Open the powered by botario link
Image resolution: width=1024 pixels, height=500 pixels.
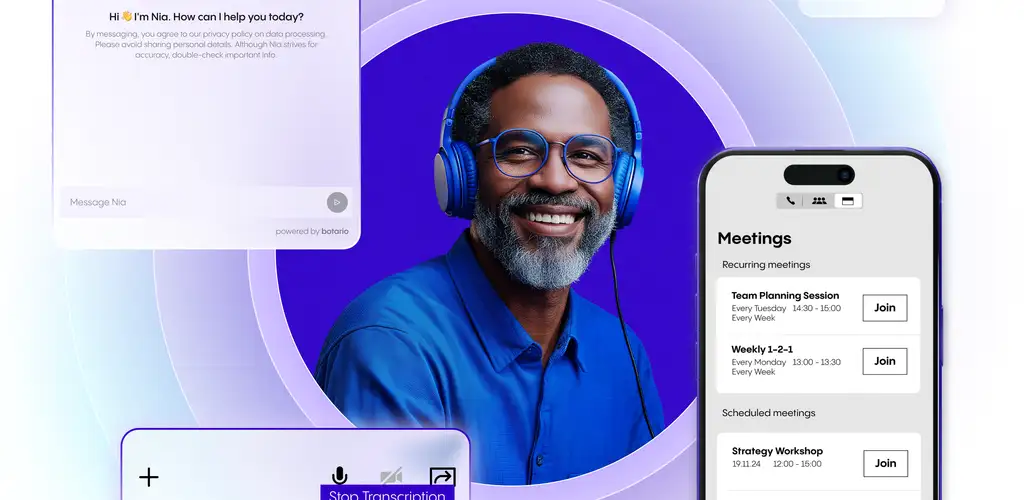(312, 231)
